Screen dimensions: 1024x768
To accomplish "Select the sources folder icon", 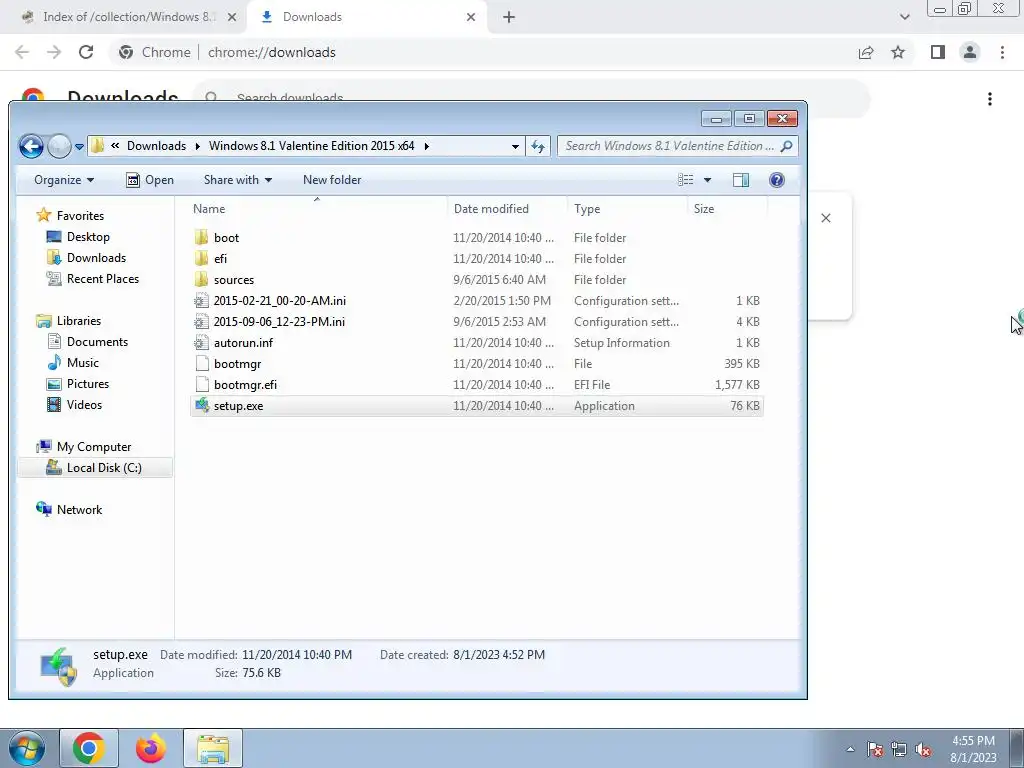I will 202,279.
